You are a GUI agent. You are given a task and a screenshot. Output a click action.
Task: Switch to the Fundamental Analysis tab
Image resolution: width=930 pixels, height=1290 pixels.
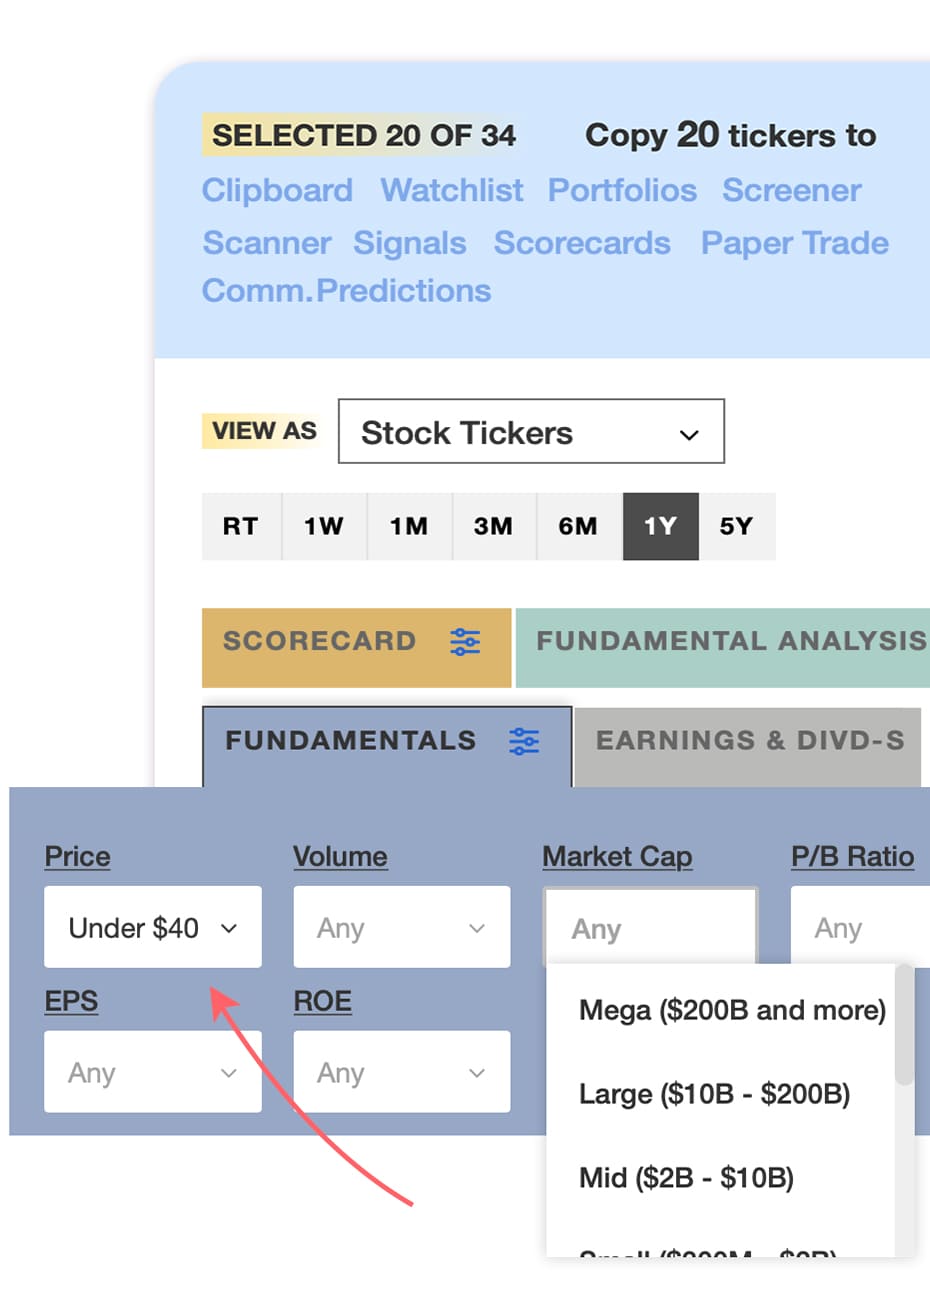coord(730,642)
